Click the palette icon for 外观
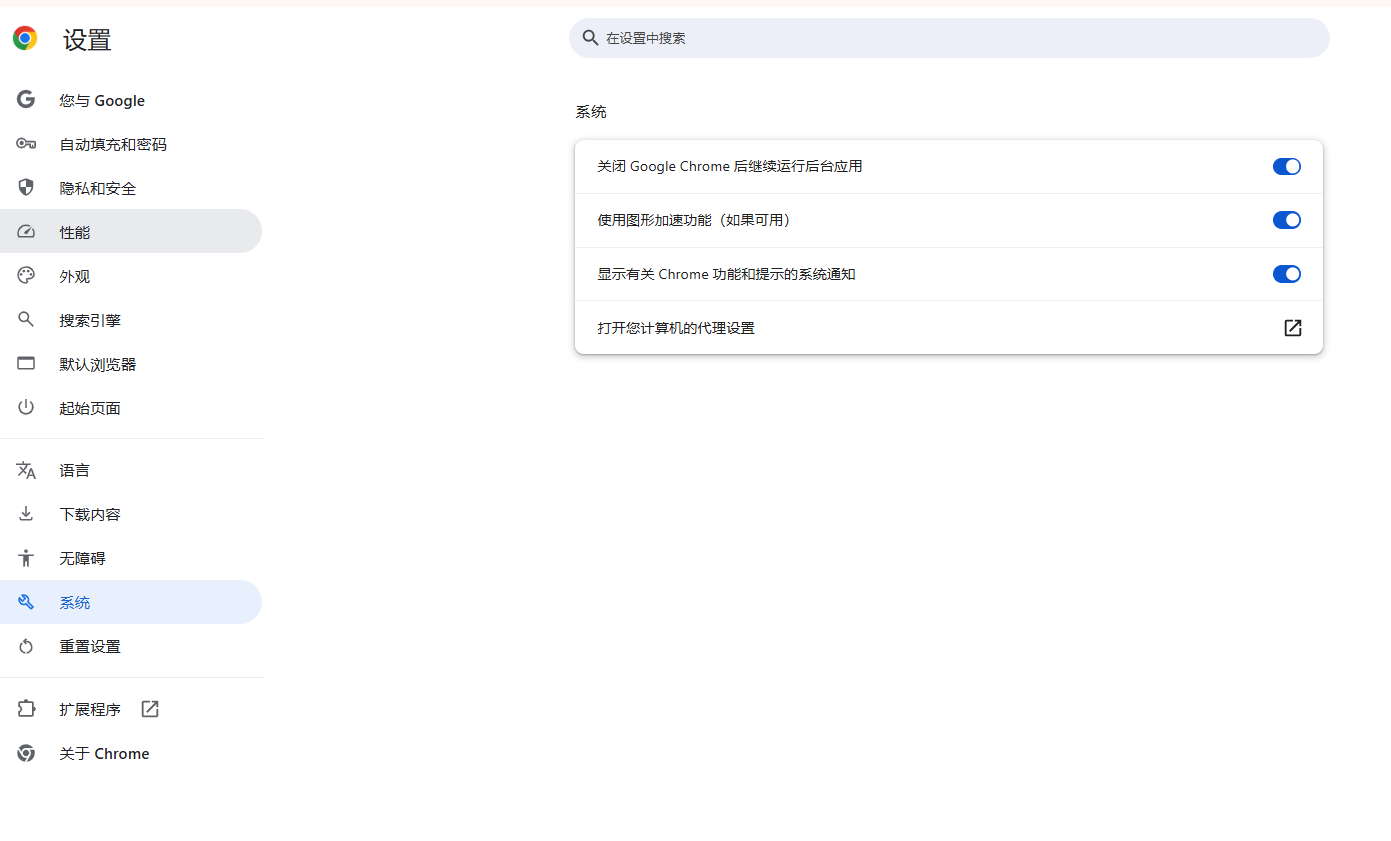Screen dimensions: 1391x841 [x=26, y=276]
